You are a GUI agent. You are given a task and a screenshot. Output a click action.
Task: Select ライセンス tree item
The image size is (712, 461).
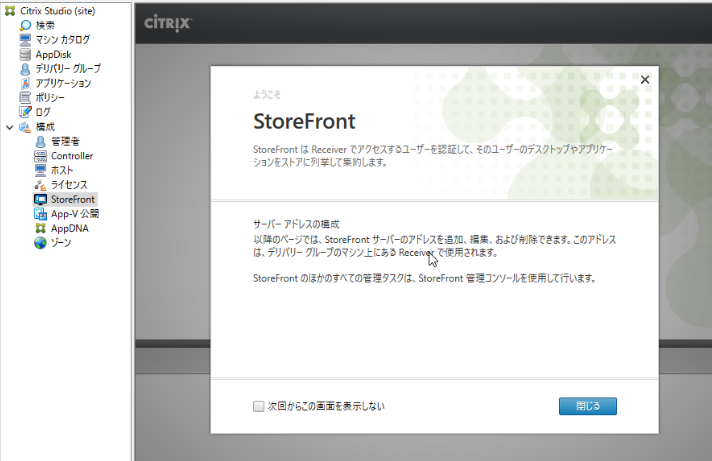tap(69, 185)
